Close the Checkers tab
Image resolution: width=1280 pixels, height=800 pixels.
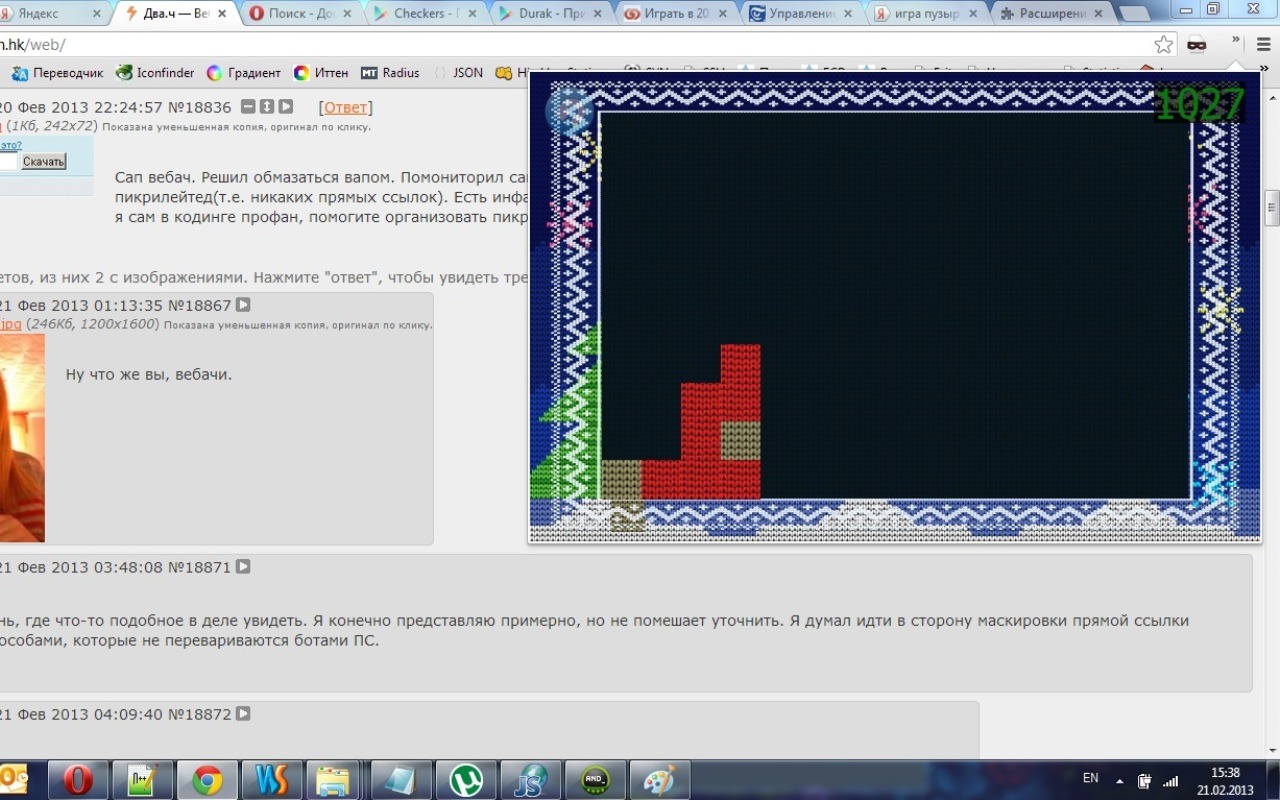tap(473, 14)
